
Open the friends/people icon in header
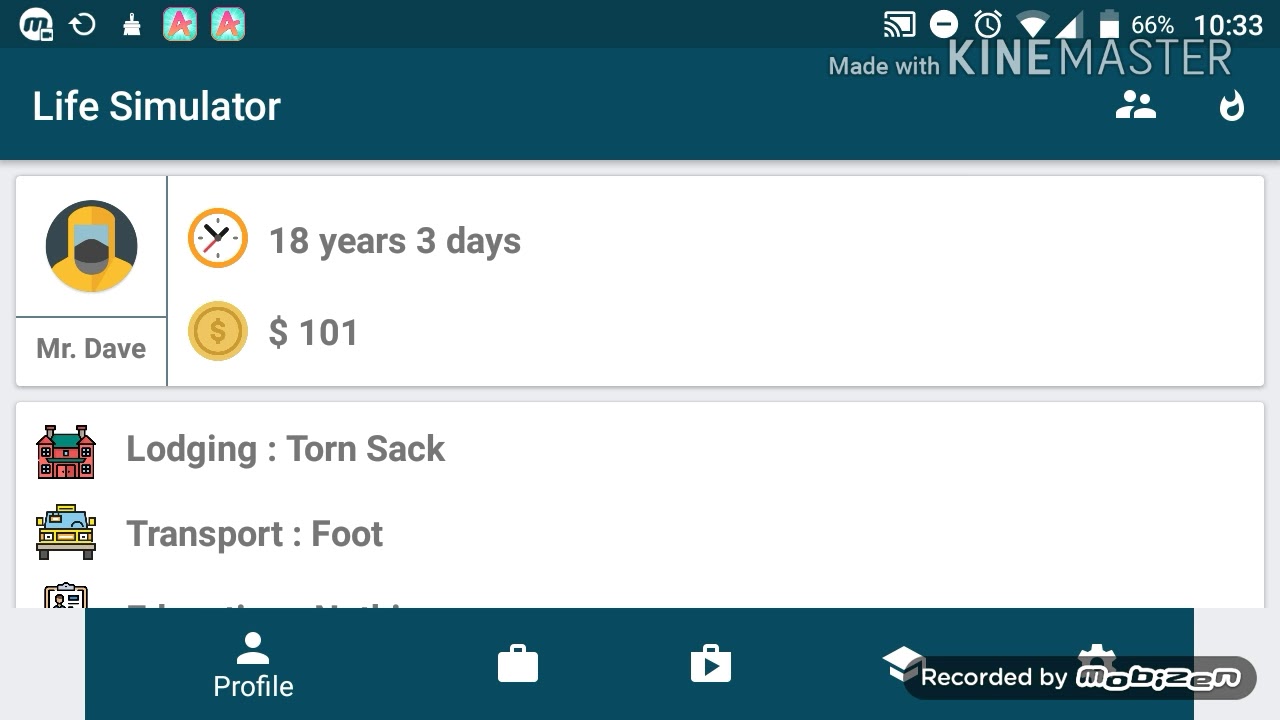click(x=1135, y=105)
